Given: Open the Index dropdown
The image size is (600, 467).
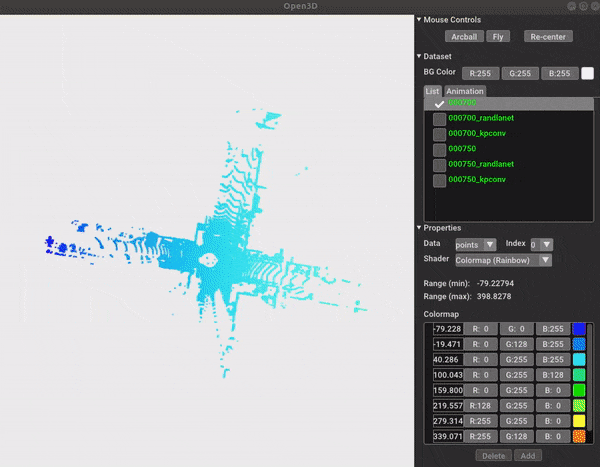Looking at the screenshot, I should click(541, 244).
